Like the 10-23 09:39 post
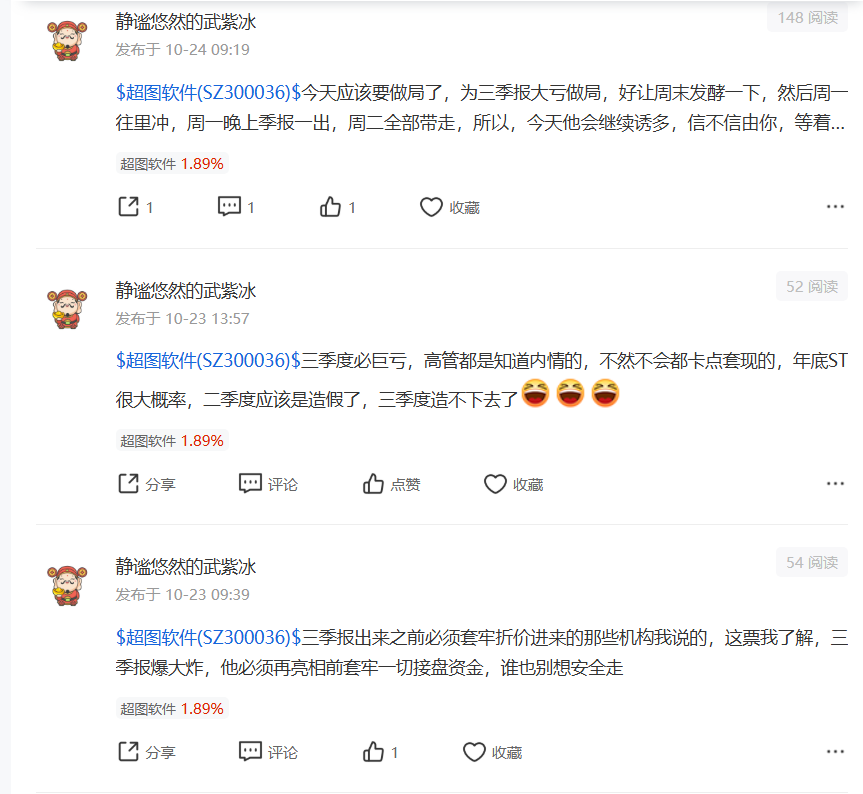 380,752
